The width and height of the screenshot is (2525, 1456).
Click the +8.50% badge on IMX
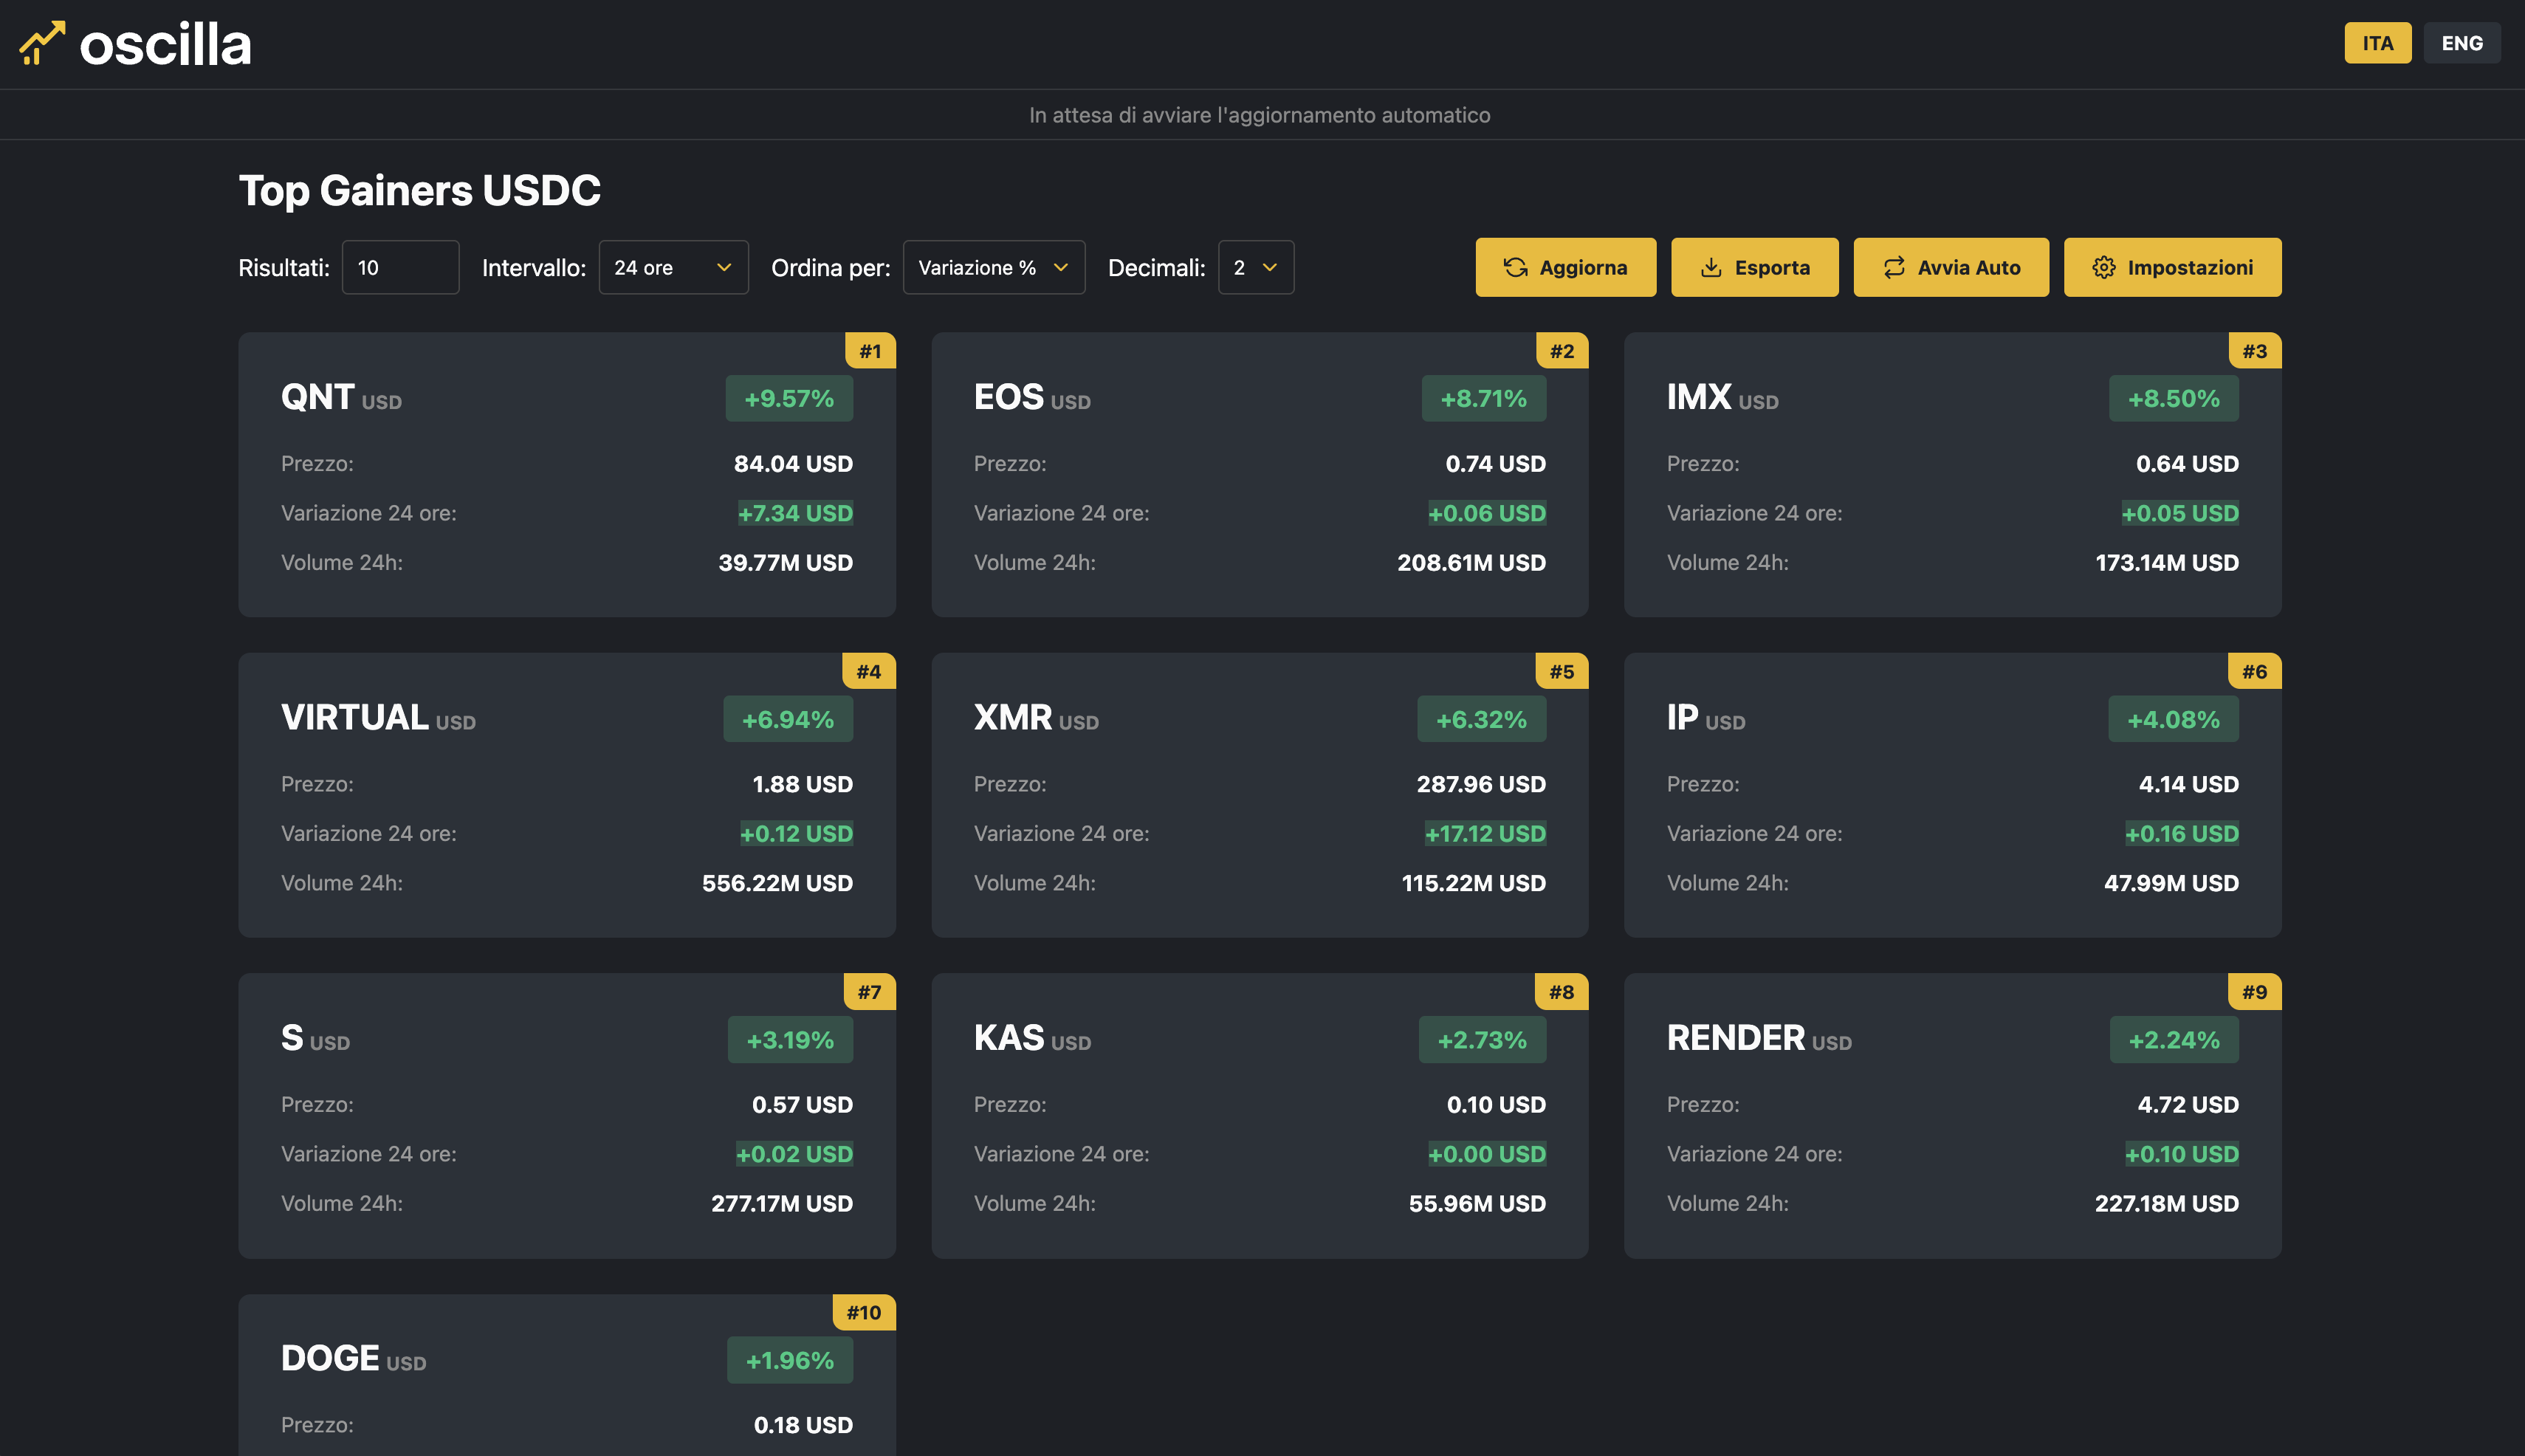[x=2173, y=398]
